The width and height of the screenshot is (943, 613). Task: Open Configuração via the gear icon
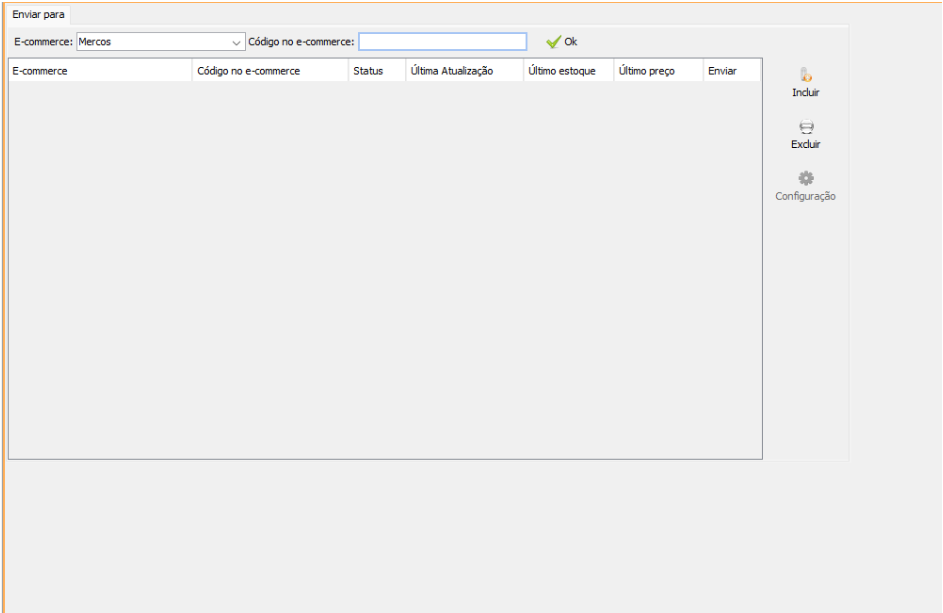click(806, 178)
